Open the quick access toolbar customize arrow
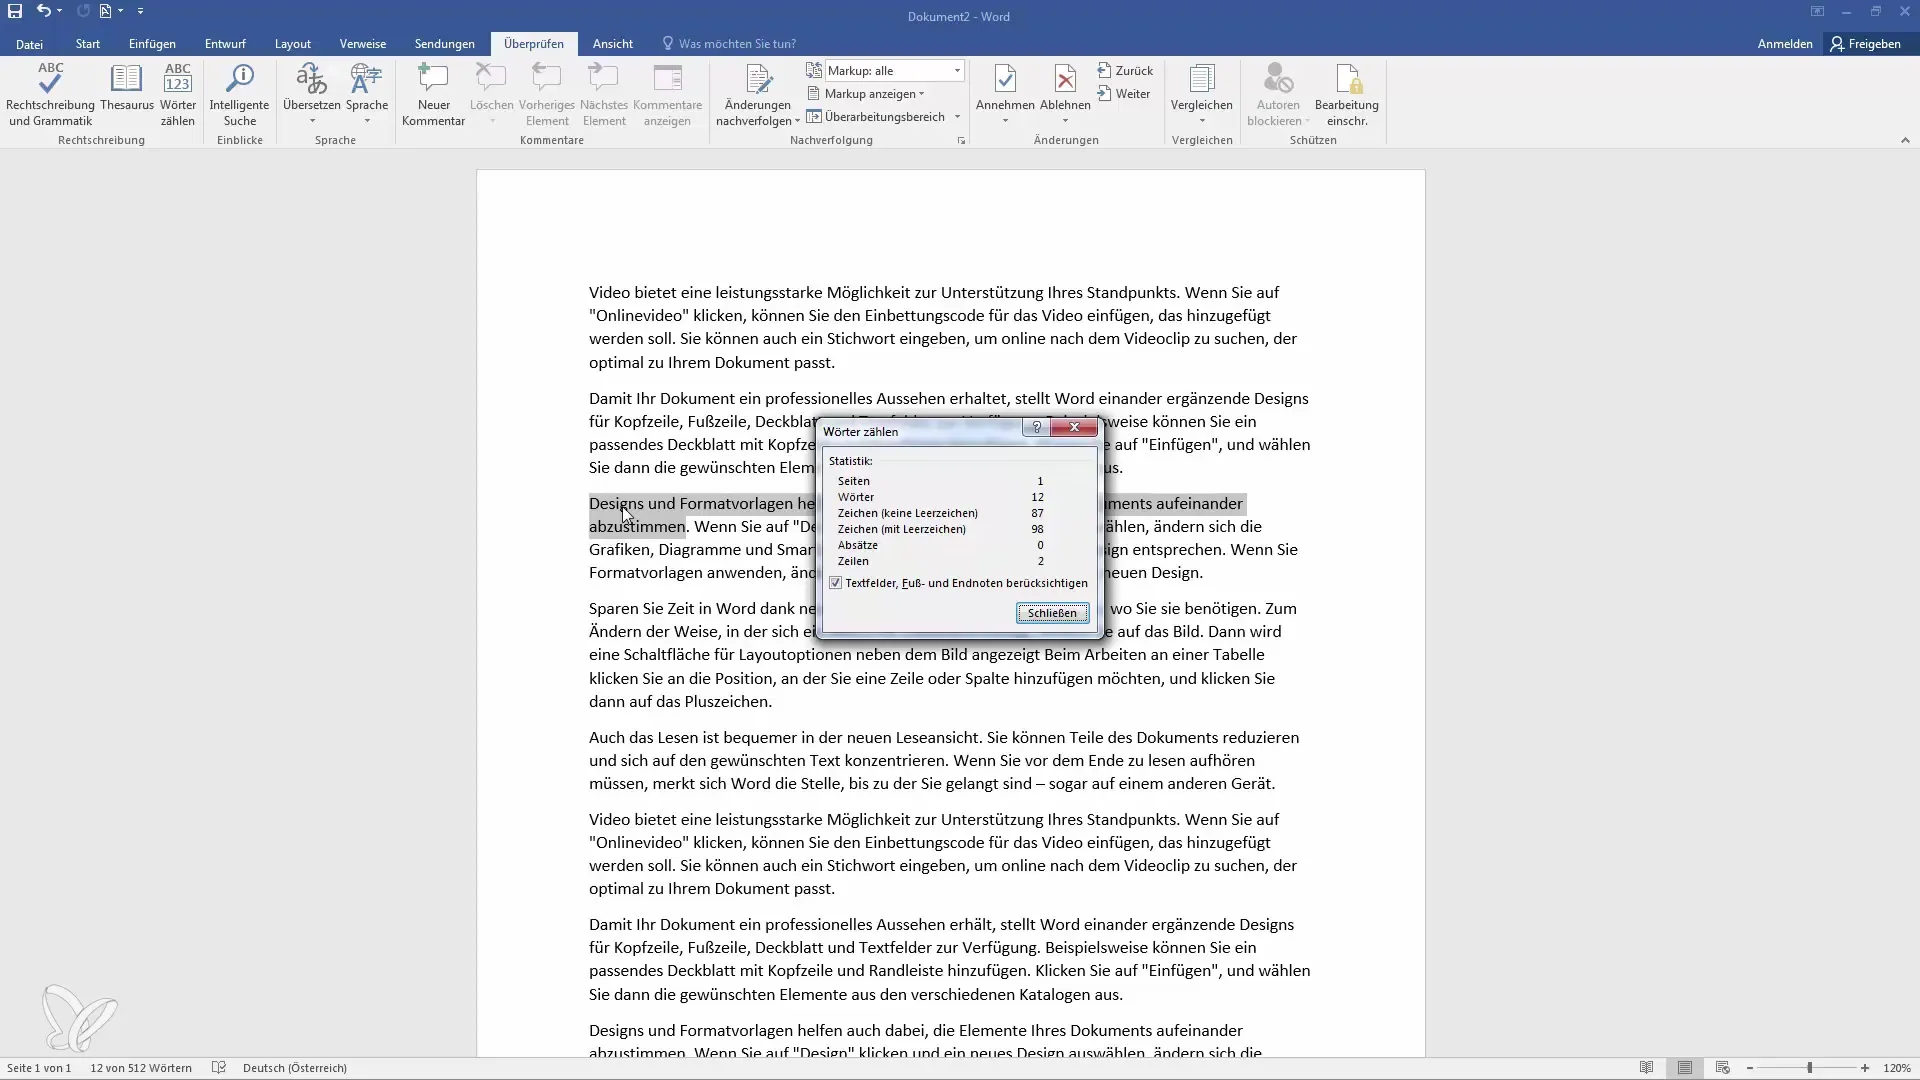This screenshot has width=1920, height=1080. [x=140, y=11]
